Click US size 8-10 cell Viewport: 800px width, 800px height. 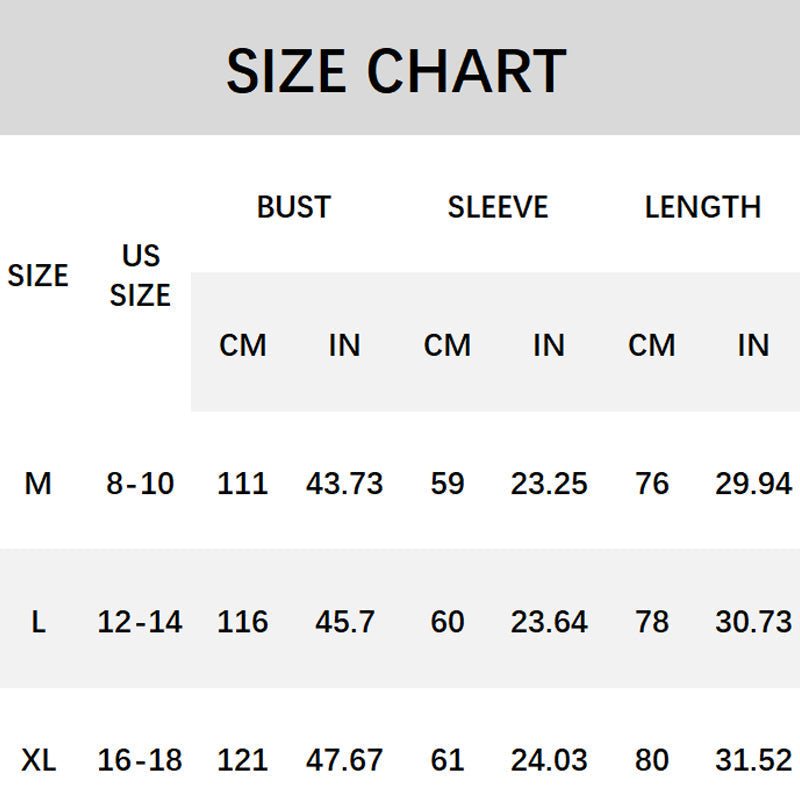click(x=140, y=483)
